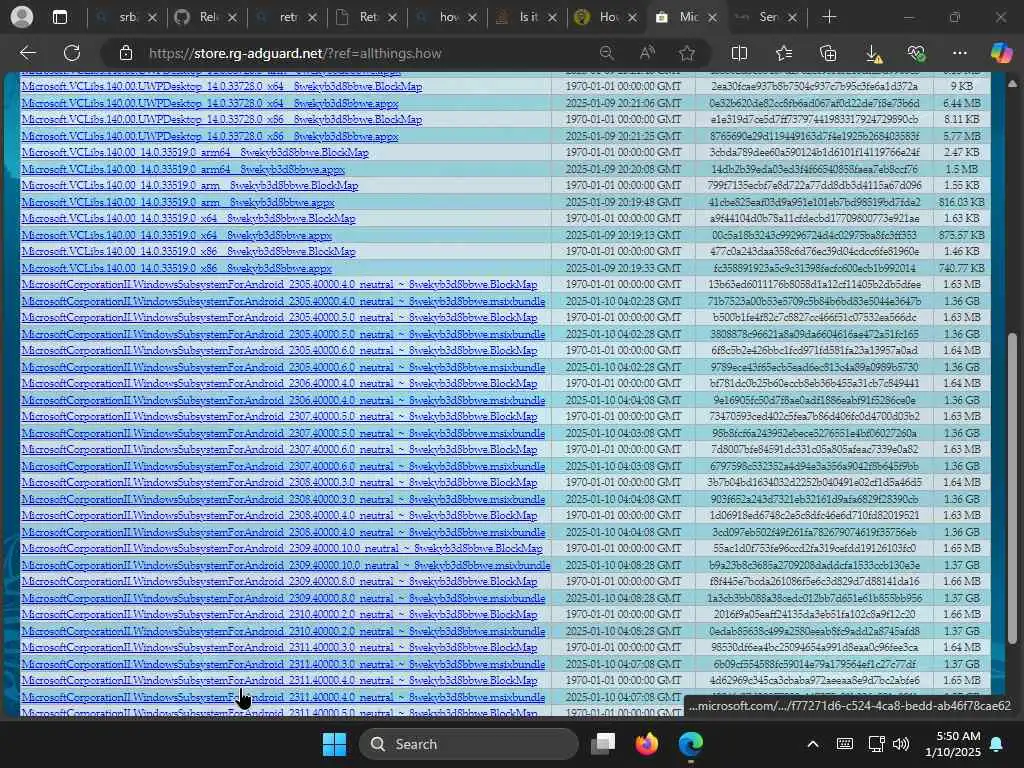
Task: Open the Favorites list icon
Action: tap(784, 53)
